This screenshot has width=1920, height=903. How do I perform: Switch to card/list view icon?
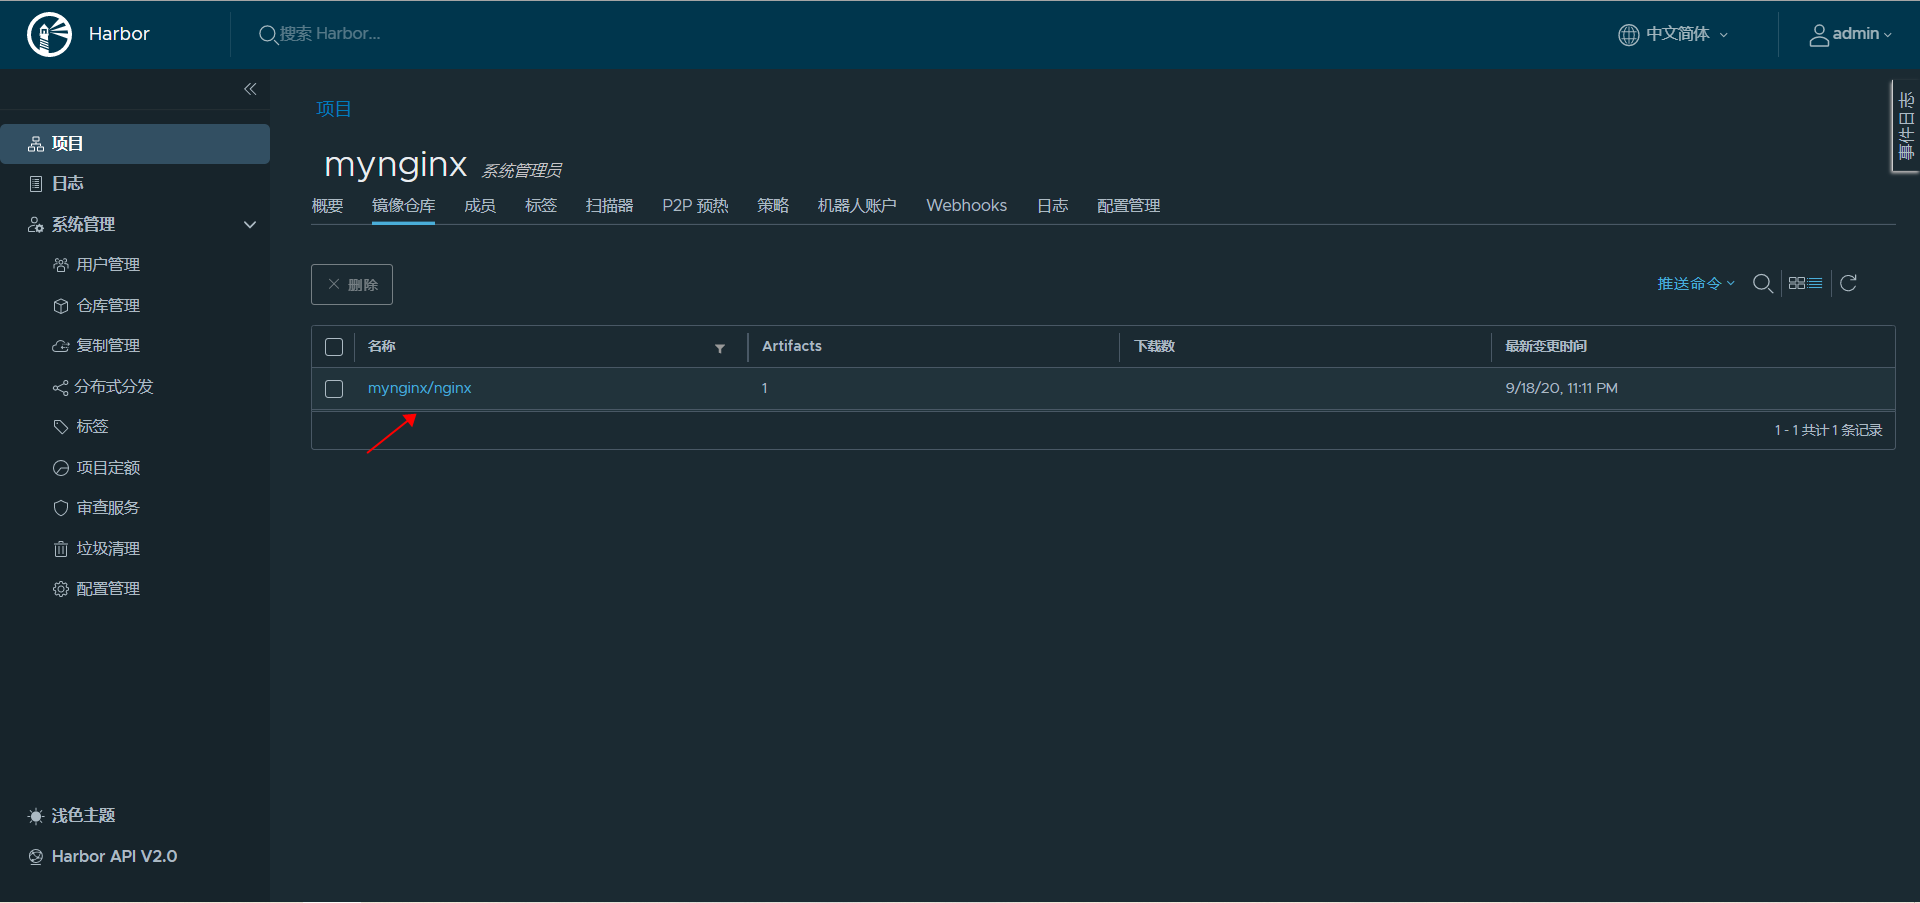pyautogui.click(x=1805, y=283)
